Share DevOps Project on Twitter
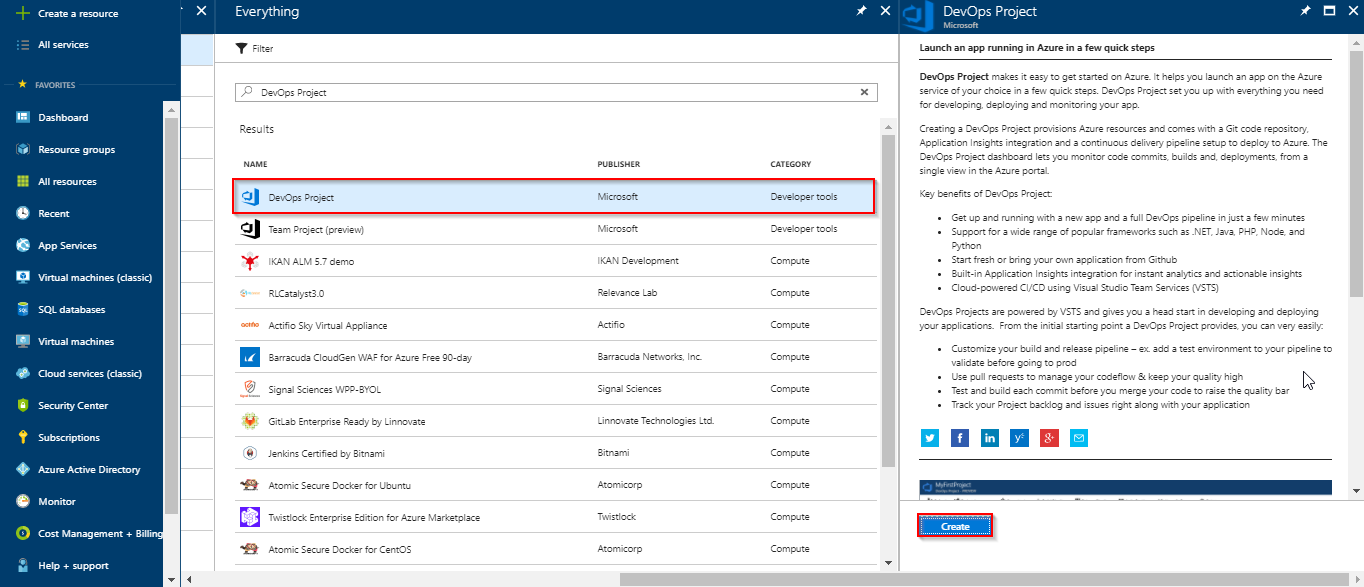The width and height of the screenshot is (1364, 587). point(930,438)
